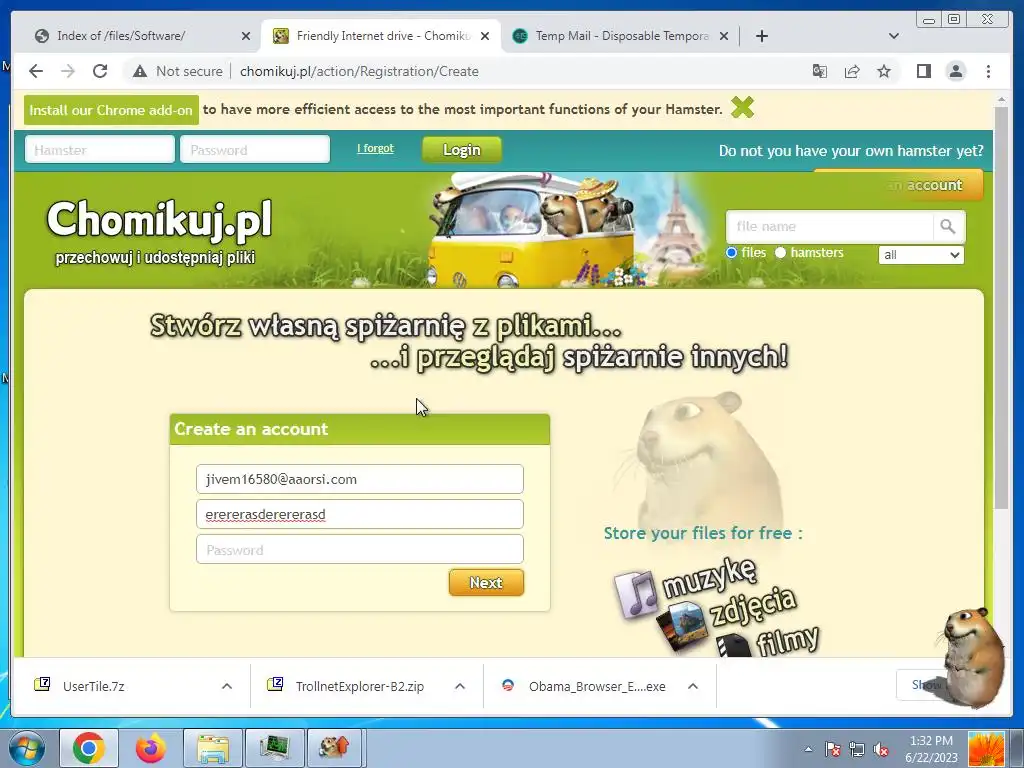Launch Firefox from the taskbar
The image size is (1024, 768).
pos(150,748)
